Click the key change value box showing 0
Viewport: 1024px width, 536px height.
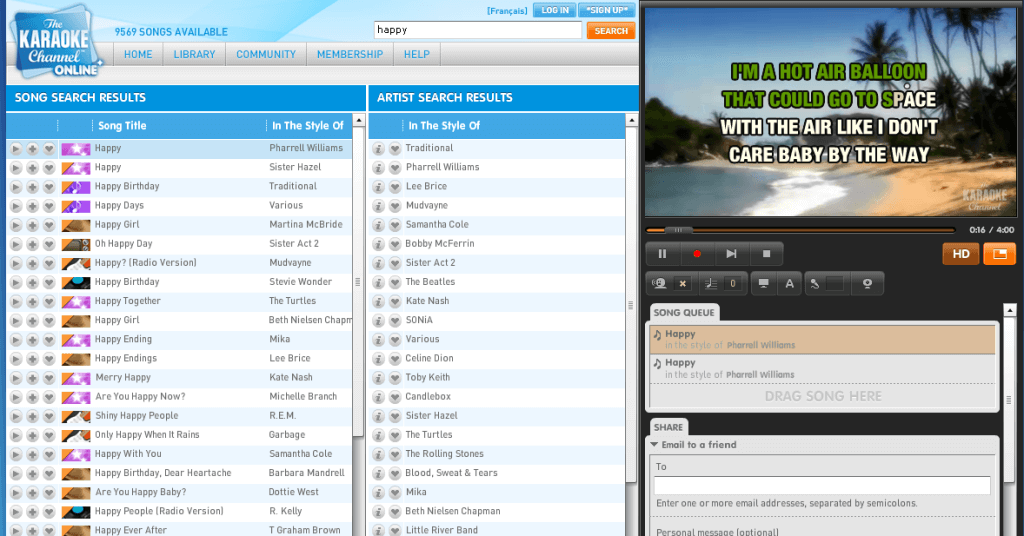[x=733, y=283]
